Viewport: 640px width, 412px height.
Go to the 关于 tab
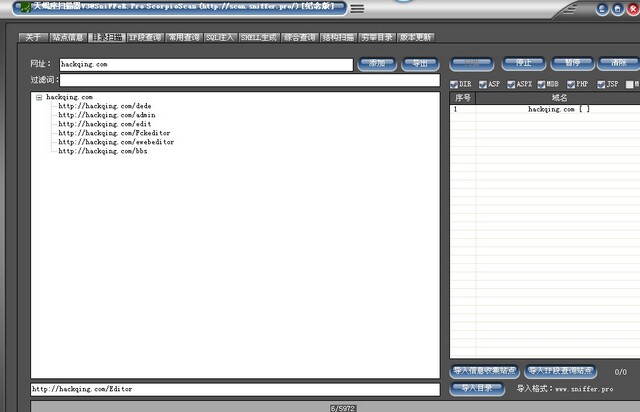click(x=33, y=38)
